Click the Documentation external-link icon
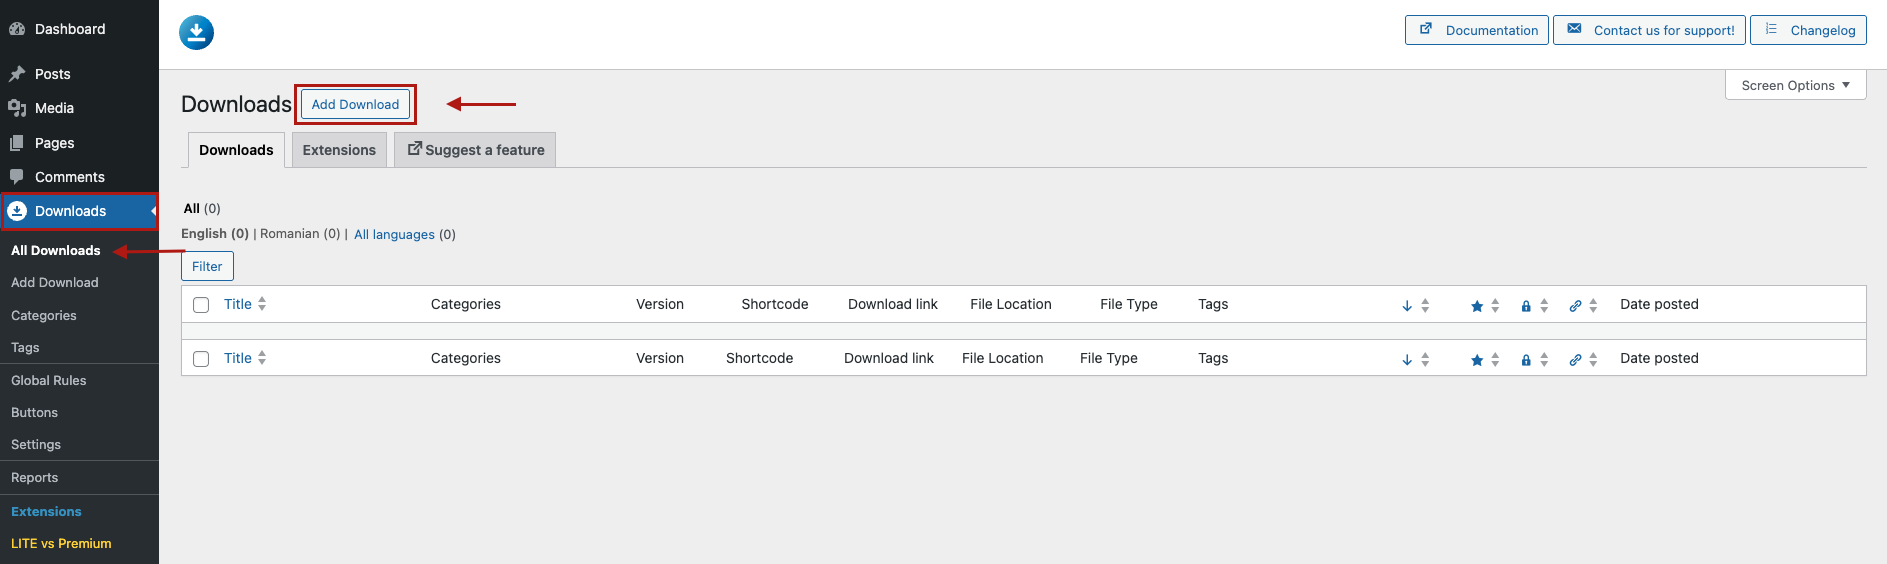This screenshot has width=1887, height=564. 1426,29
